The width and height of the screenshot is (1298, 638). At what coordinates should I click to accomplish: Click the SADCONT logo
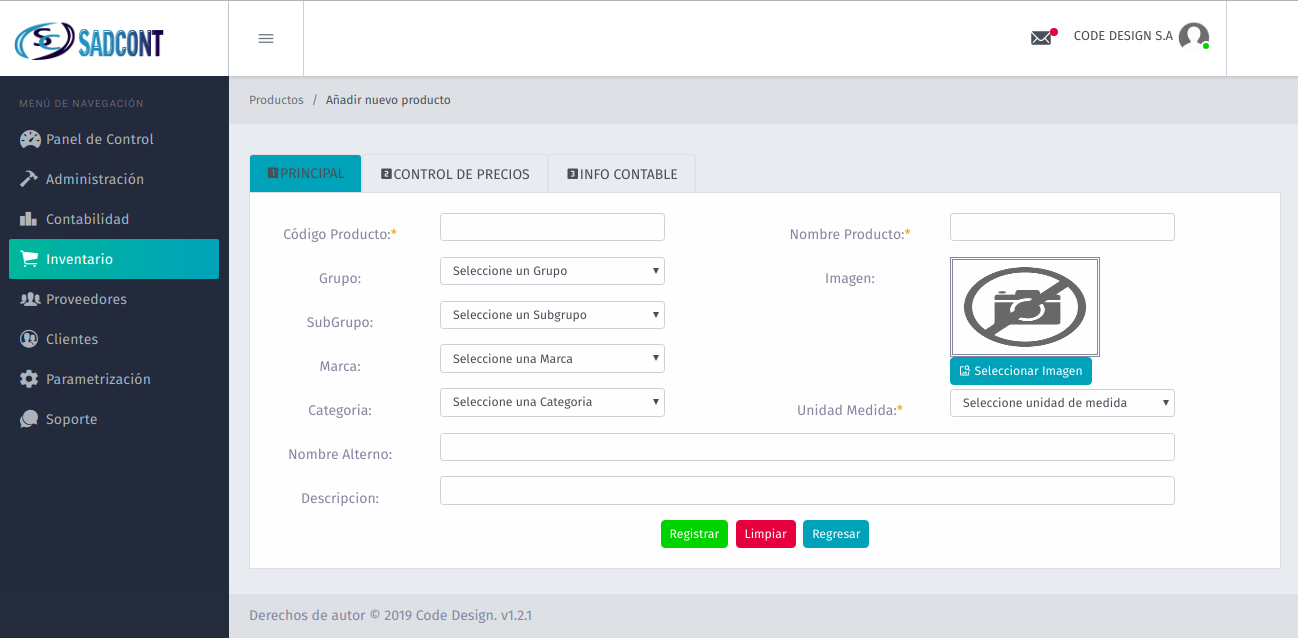[89, 41]
